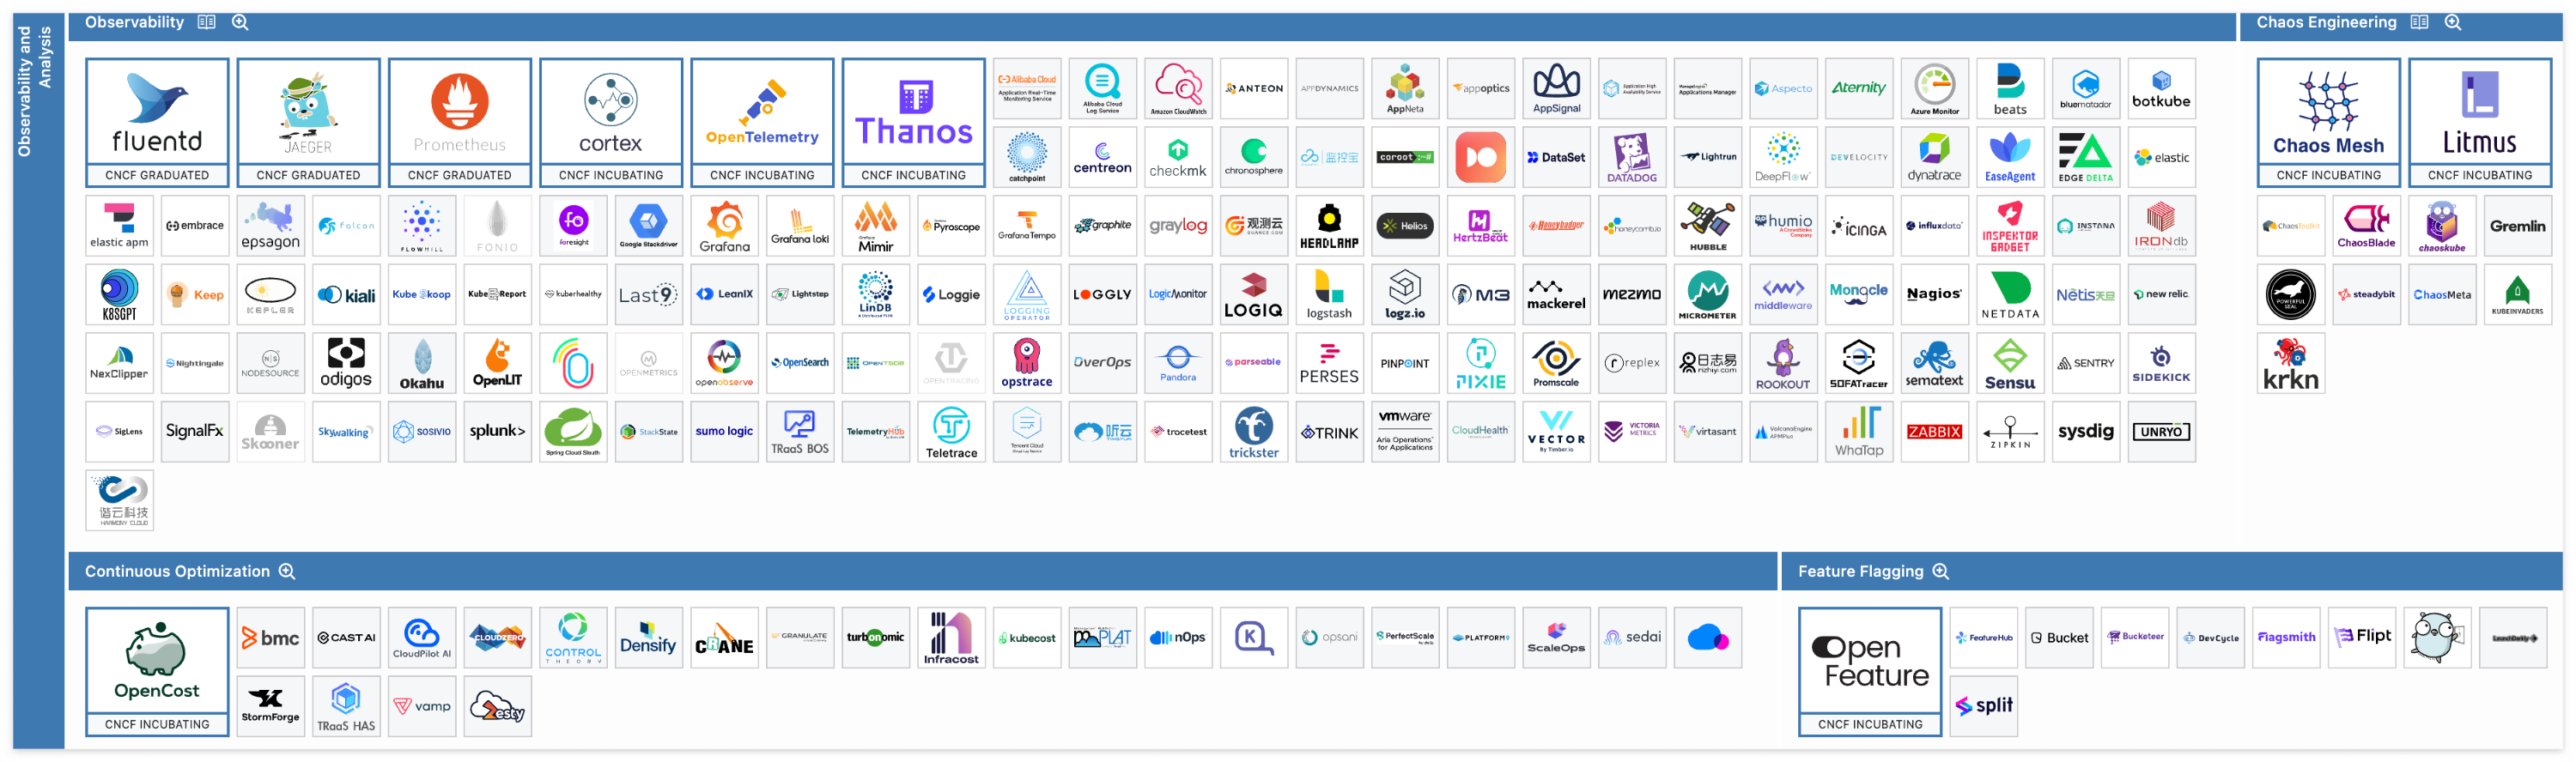The image size is (2576, 762).
Task: Select the Instana tile
Action: click(x=2086, y=226)
